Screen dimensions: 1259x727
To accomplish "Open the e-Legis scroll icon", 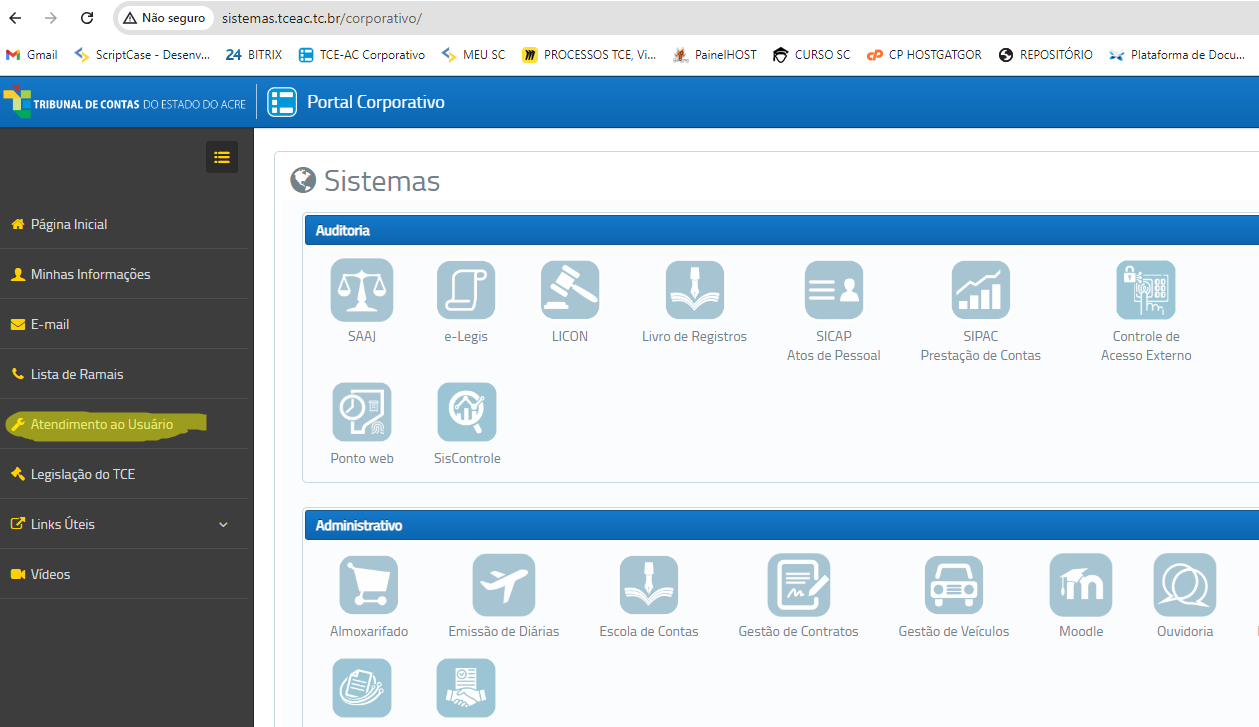I will pyautogui.click(x=466, y=290).
